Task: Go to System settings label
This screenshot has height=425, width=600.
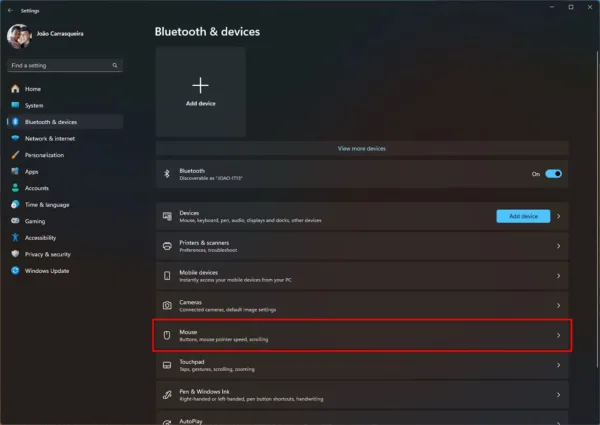Action: (x=34, y=106)
